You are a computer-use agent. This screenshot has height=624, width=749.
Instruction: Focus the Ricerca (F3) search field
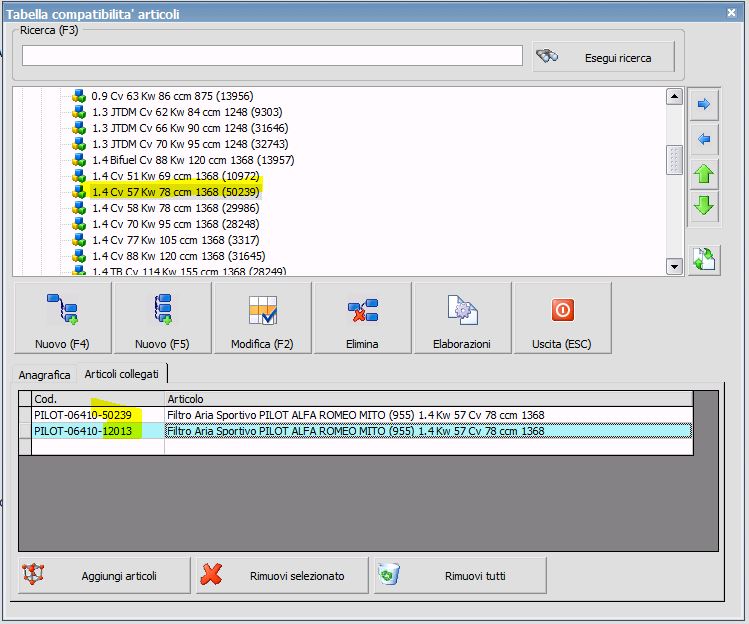(272, 56)
